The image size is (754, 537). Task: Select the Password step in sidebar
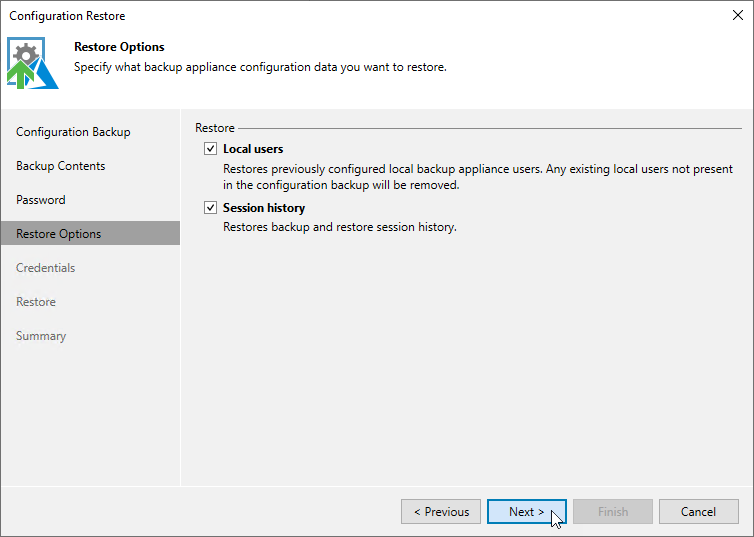point(41,200)
